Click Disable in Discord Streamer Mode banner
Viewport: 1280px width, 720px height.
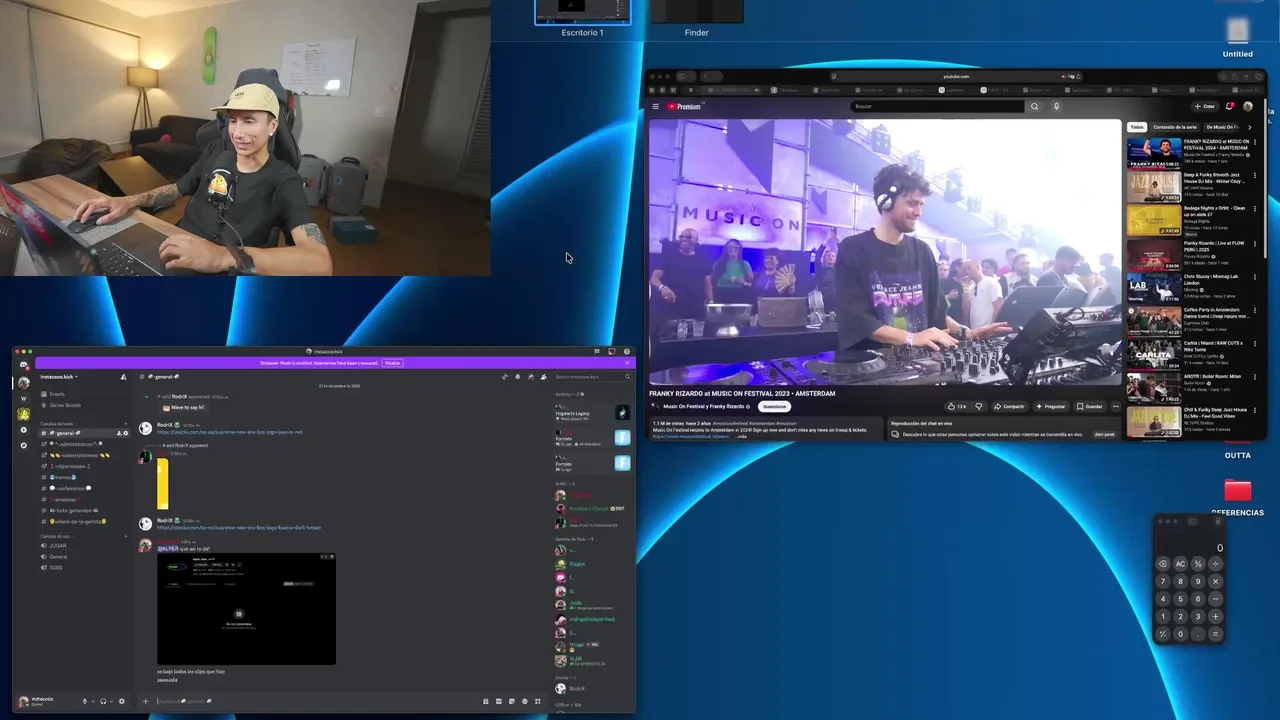coord(392,363)
